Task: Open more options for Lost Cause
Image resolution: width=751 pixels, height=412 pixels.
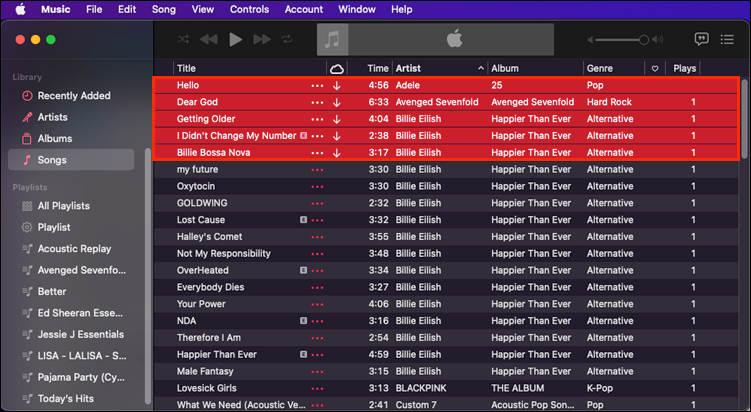Action: pyautogui.click(x=317, y=220)
